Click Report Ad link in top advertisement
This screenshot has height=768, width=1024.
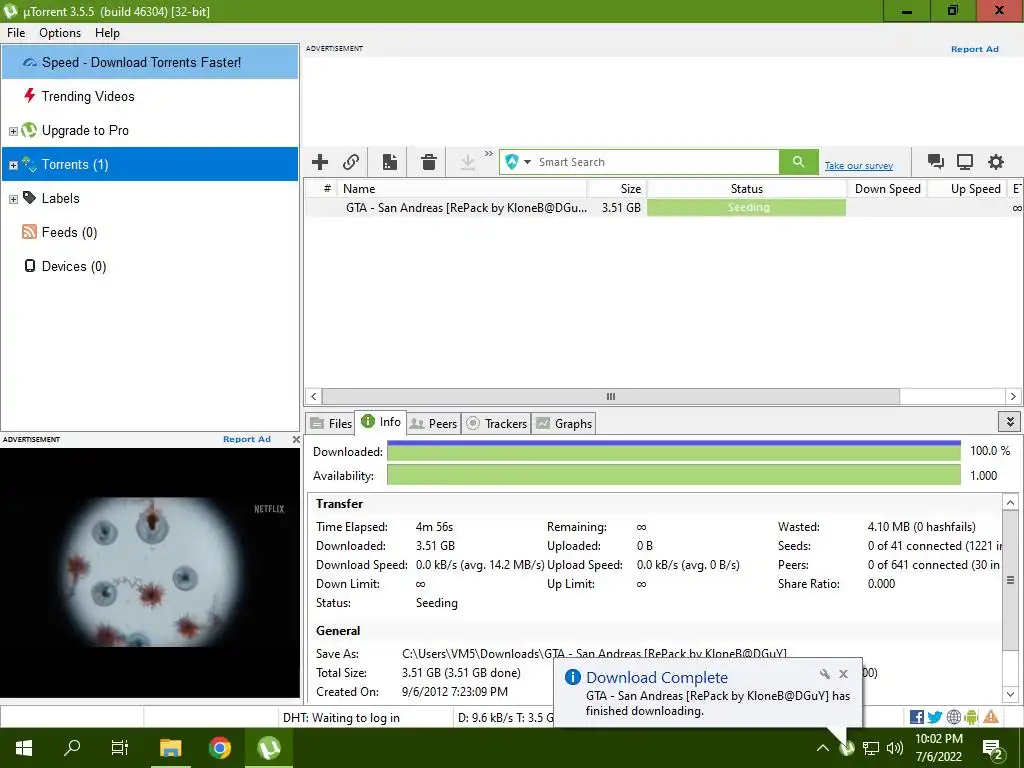tap(974, 49)
